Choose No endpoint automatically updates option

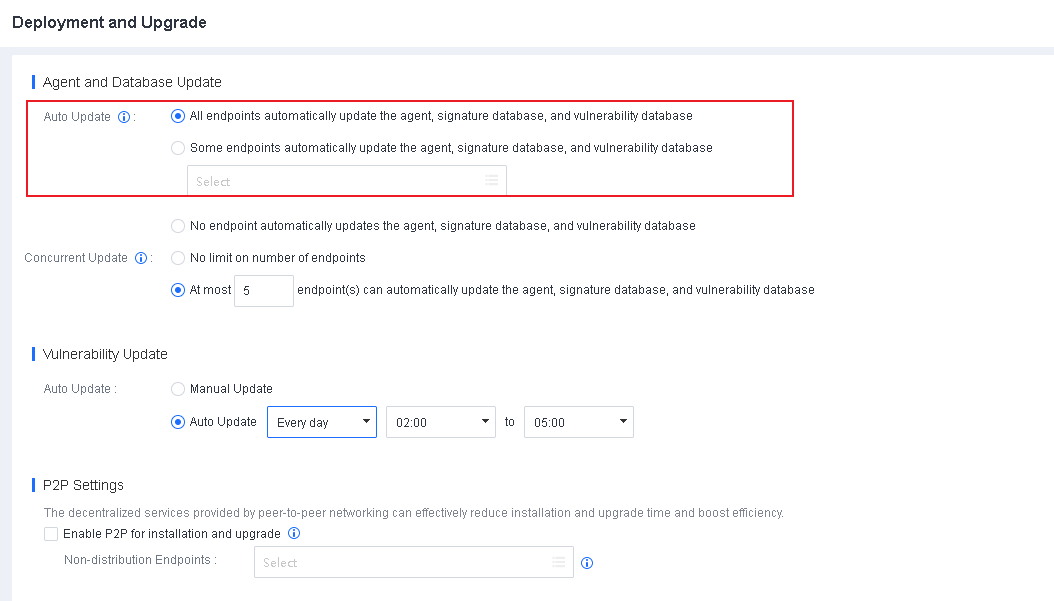pos(178,226)
